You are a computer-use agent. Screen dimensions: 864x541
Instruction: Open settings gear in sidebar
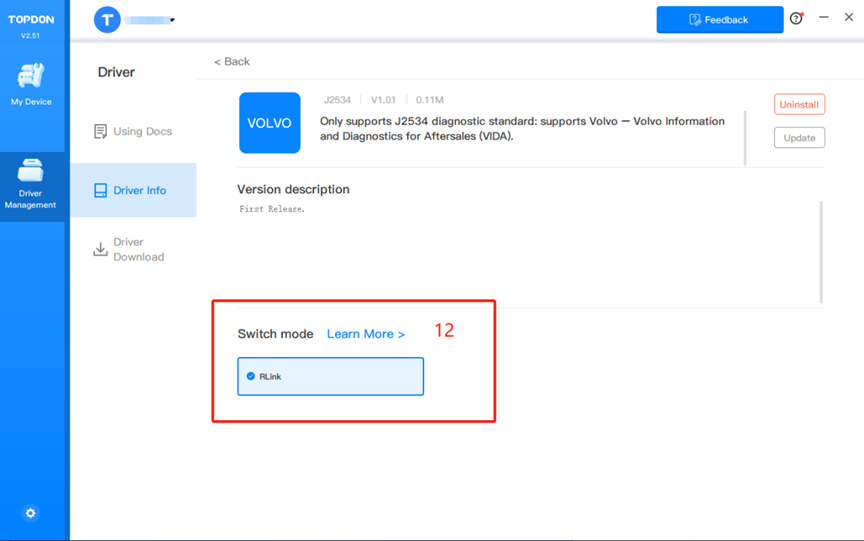pyautogui.click(x=30, y=513)
